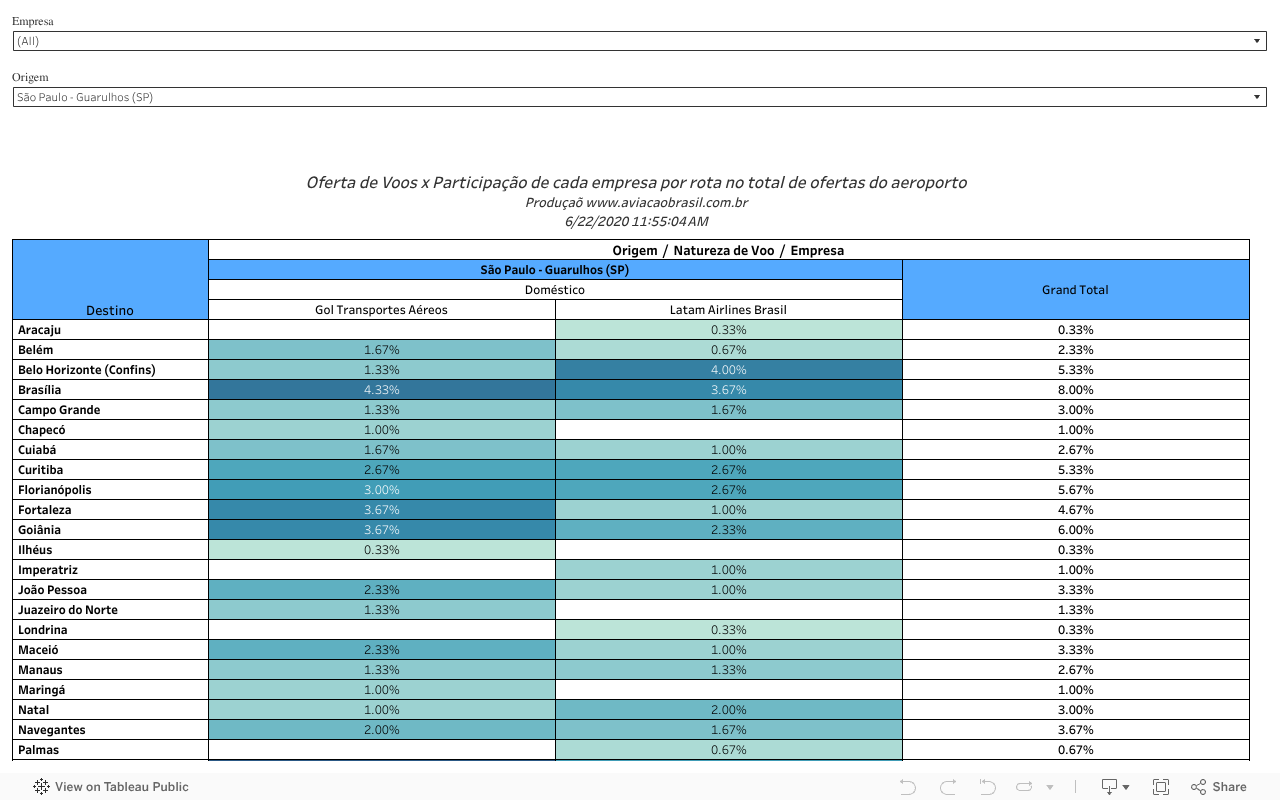Click the Undo arrow icon
Viewport: 1280px width, 800px height.
[908, 787]
